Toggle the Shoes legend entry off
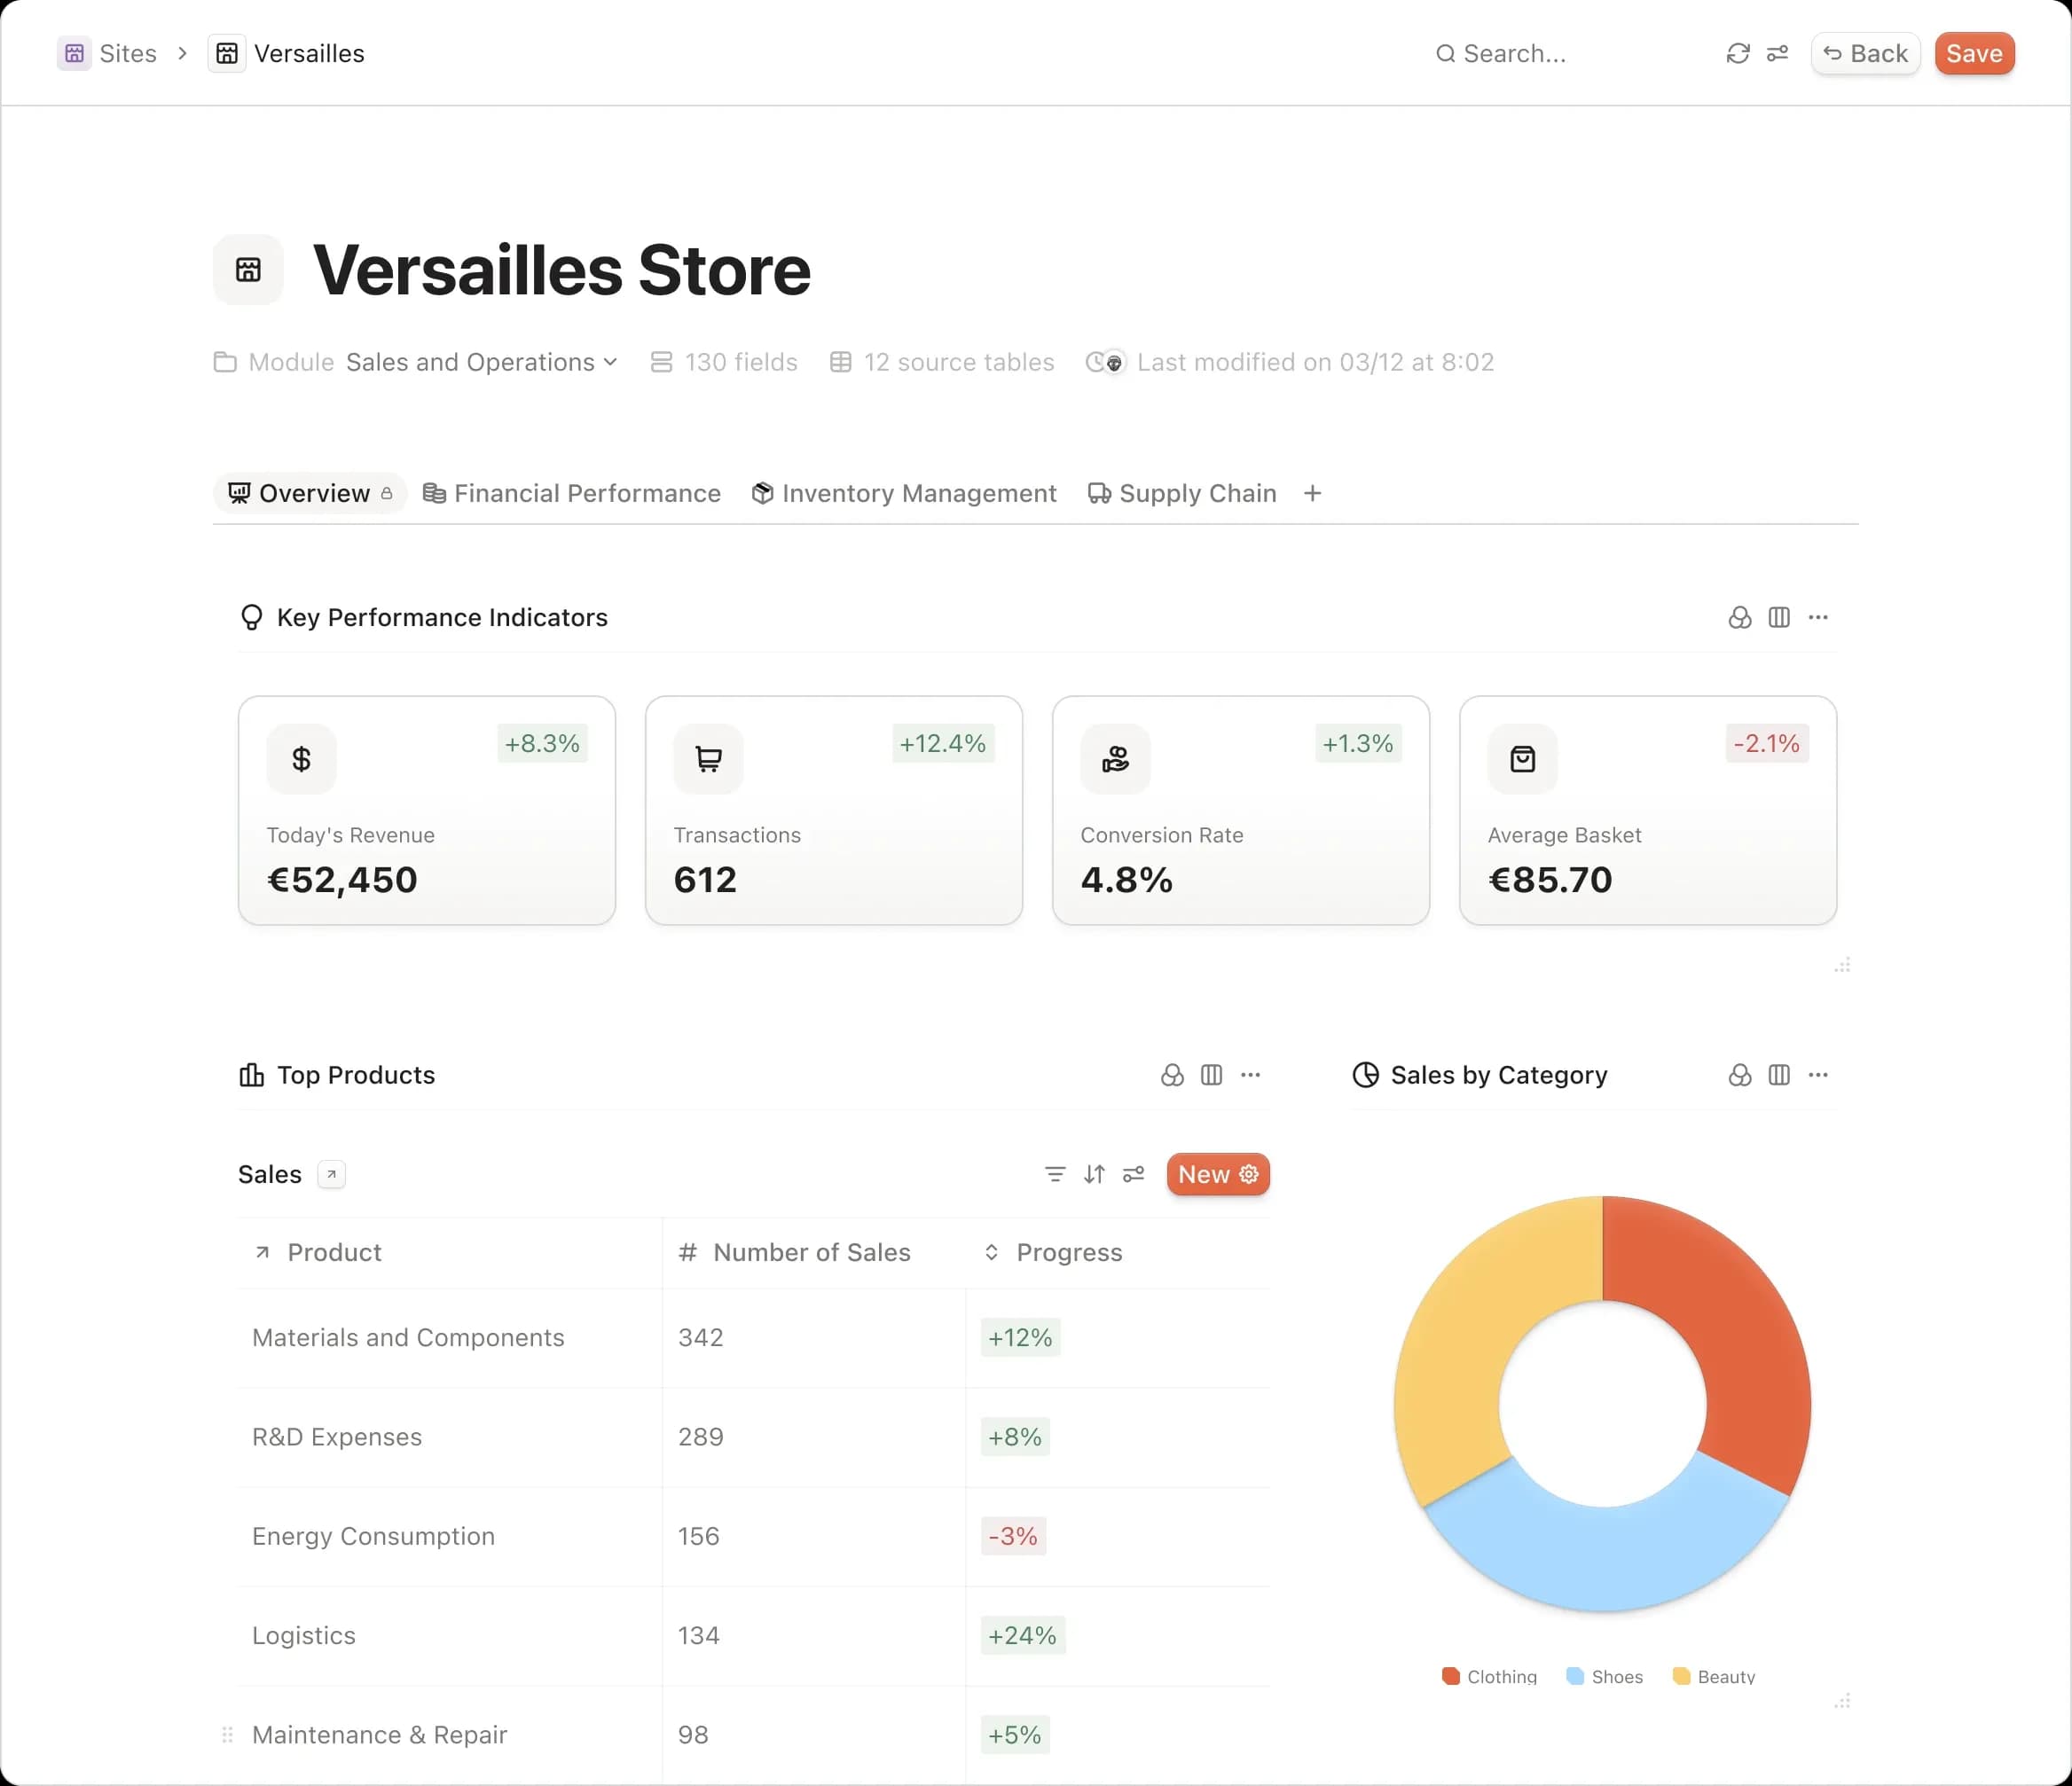The height and width of the screenshot is (1786, 2072). pos(1604,1676)
